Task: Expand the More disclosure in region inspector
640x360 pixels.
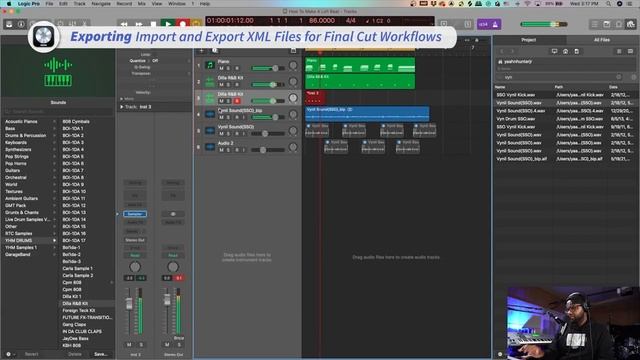Action: coord(122,99)
